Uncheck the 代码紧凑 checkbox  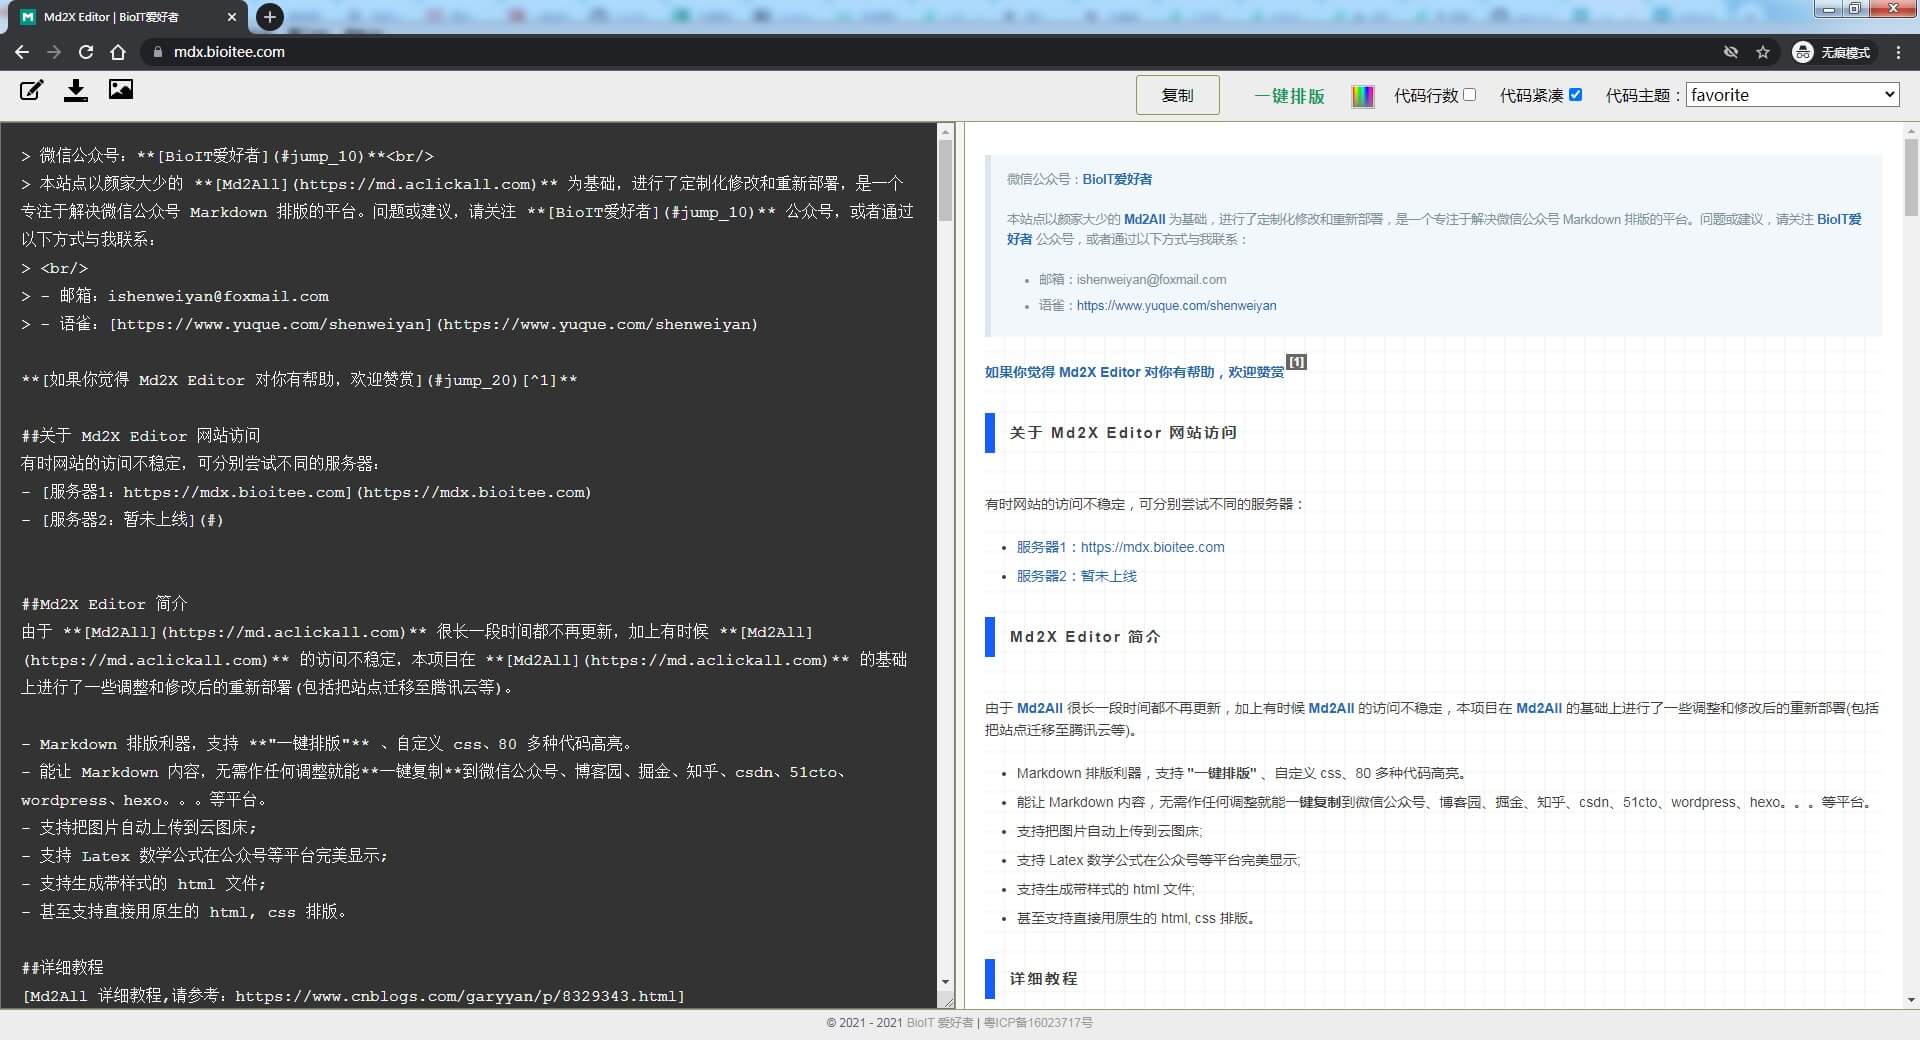click(x=1575, y=95)
